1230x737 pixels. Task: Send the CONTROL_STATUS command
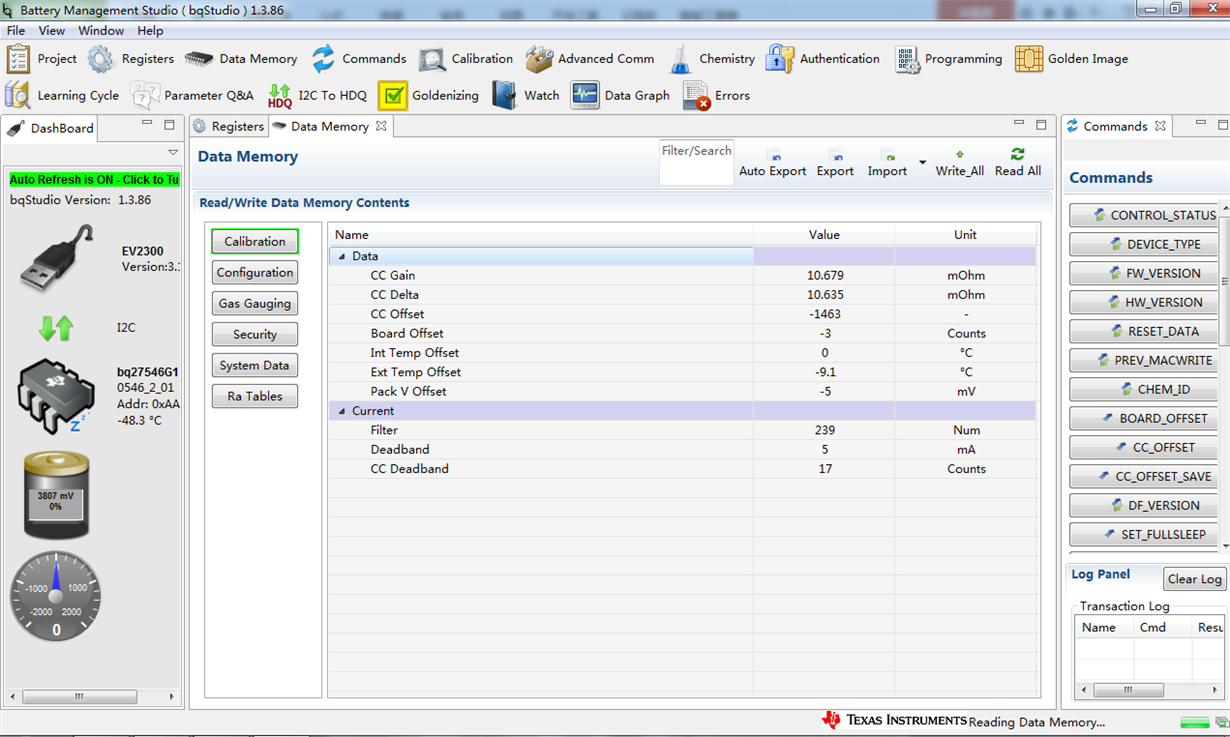(x=1143, y=215)
